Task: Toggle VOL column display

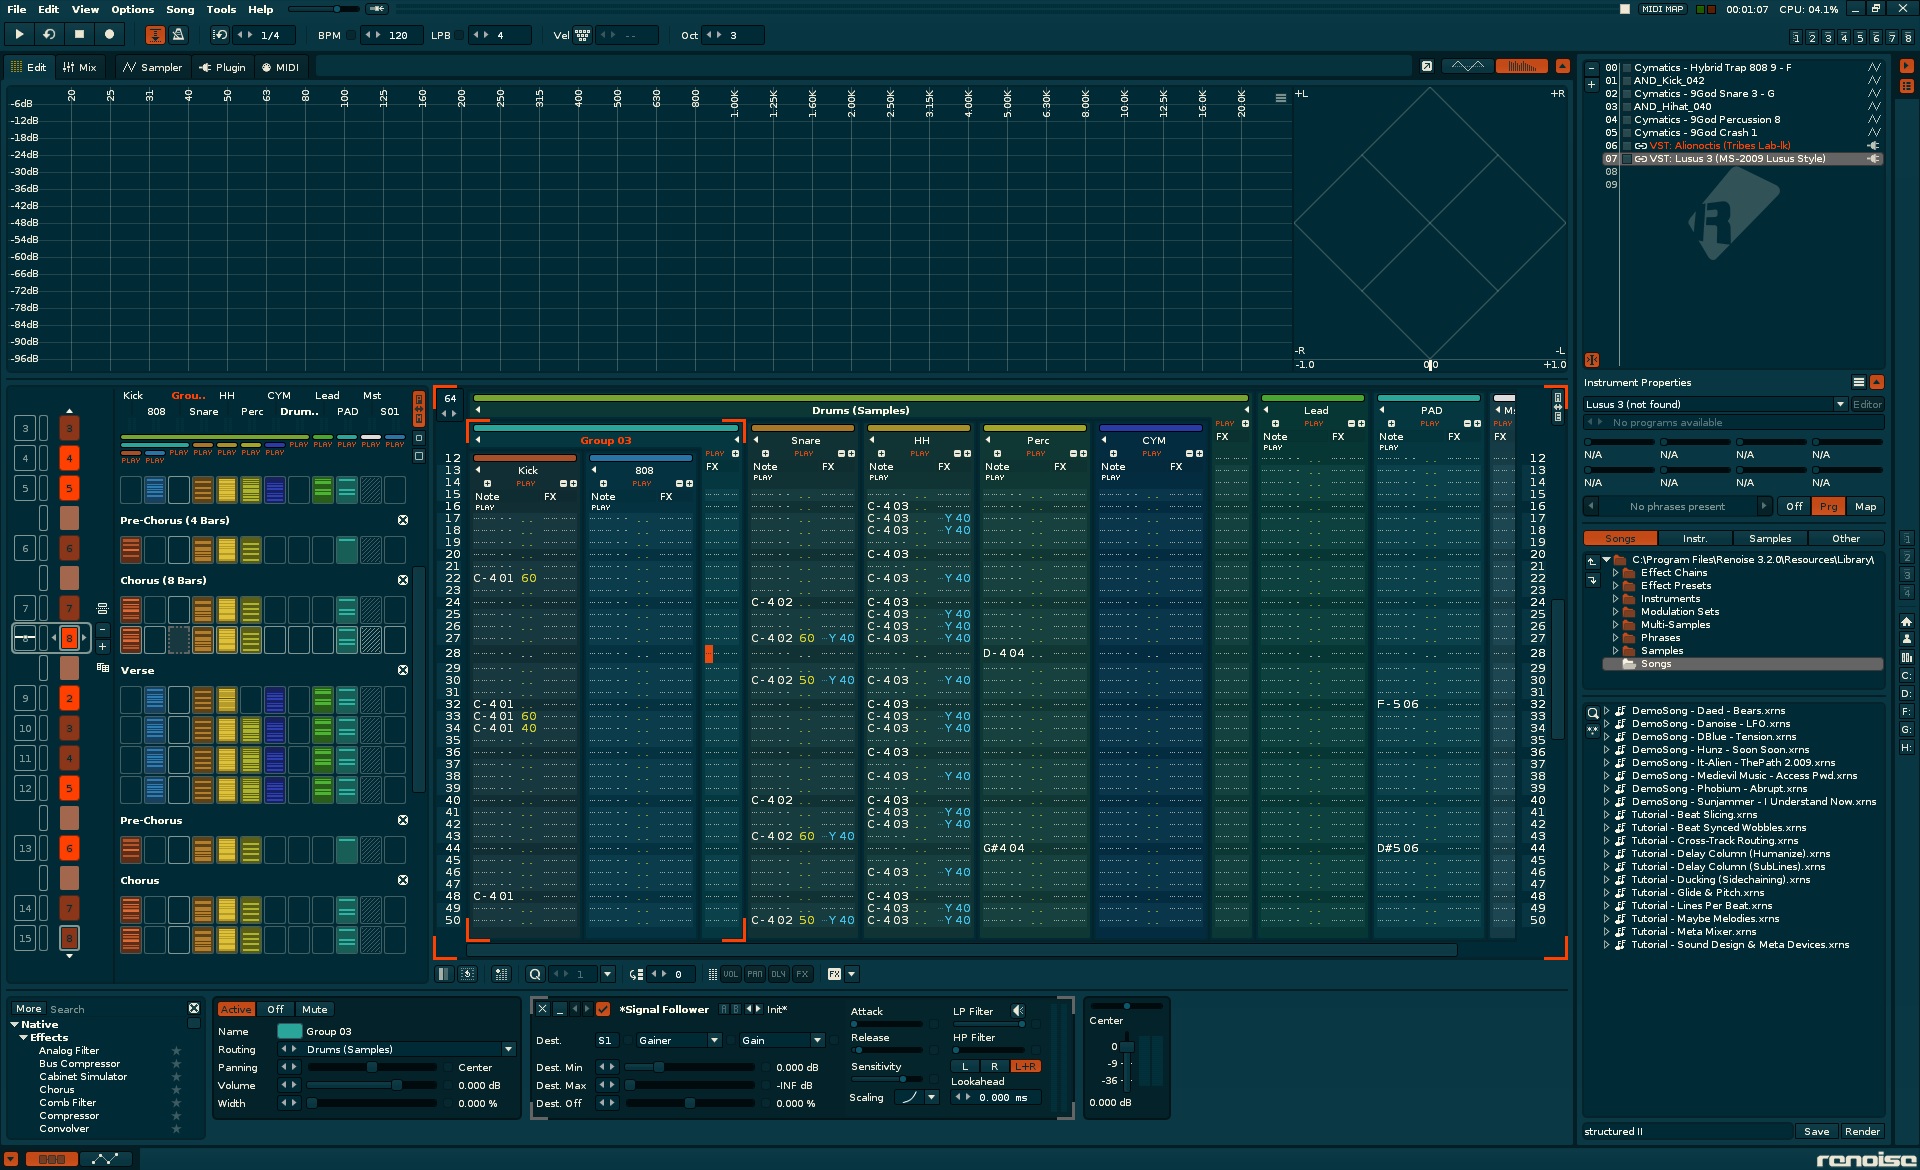Action: (731, 974)
